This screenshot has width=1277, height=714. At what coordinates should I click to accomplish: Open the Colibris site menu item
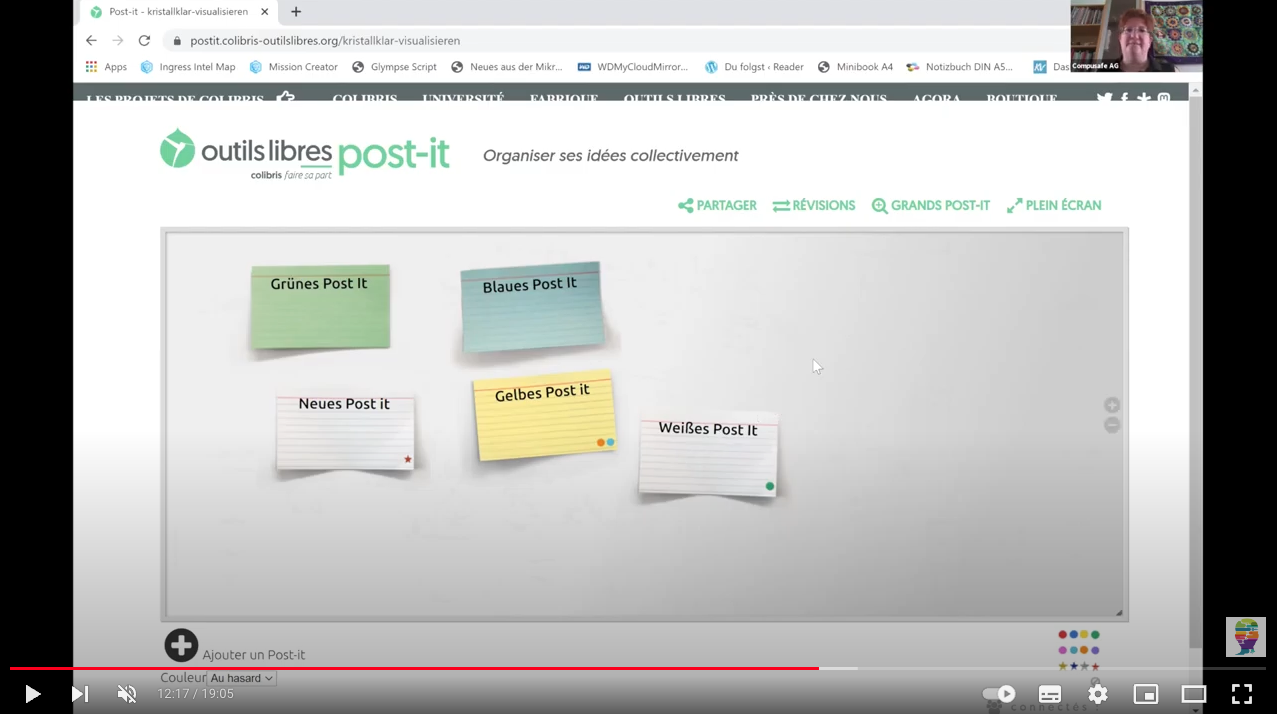coord(365,99)
